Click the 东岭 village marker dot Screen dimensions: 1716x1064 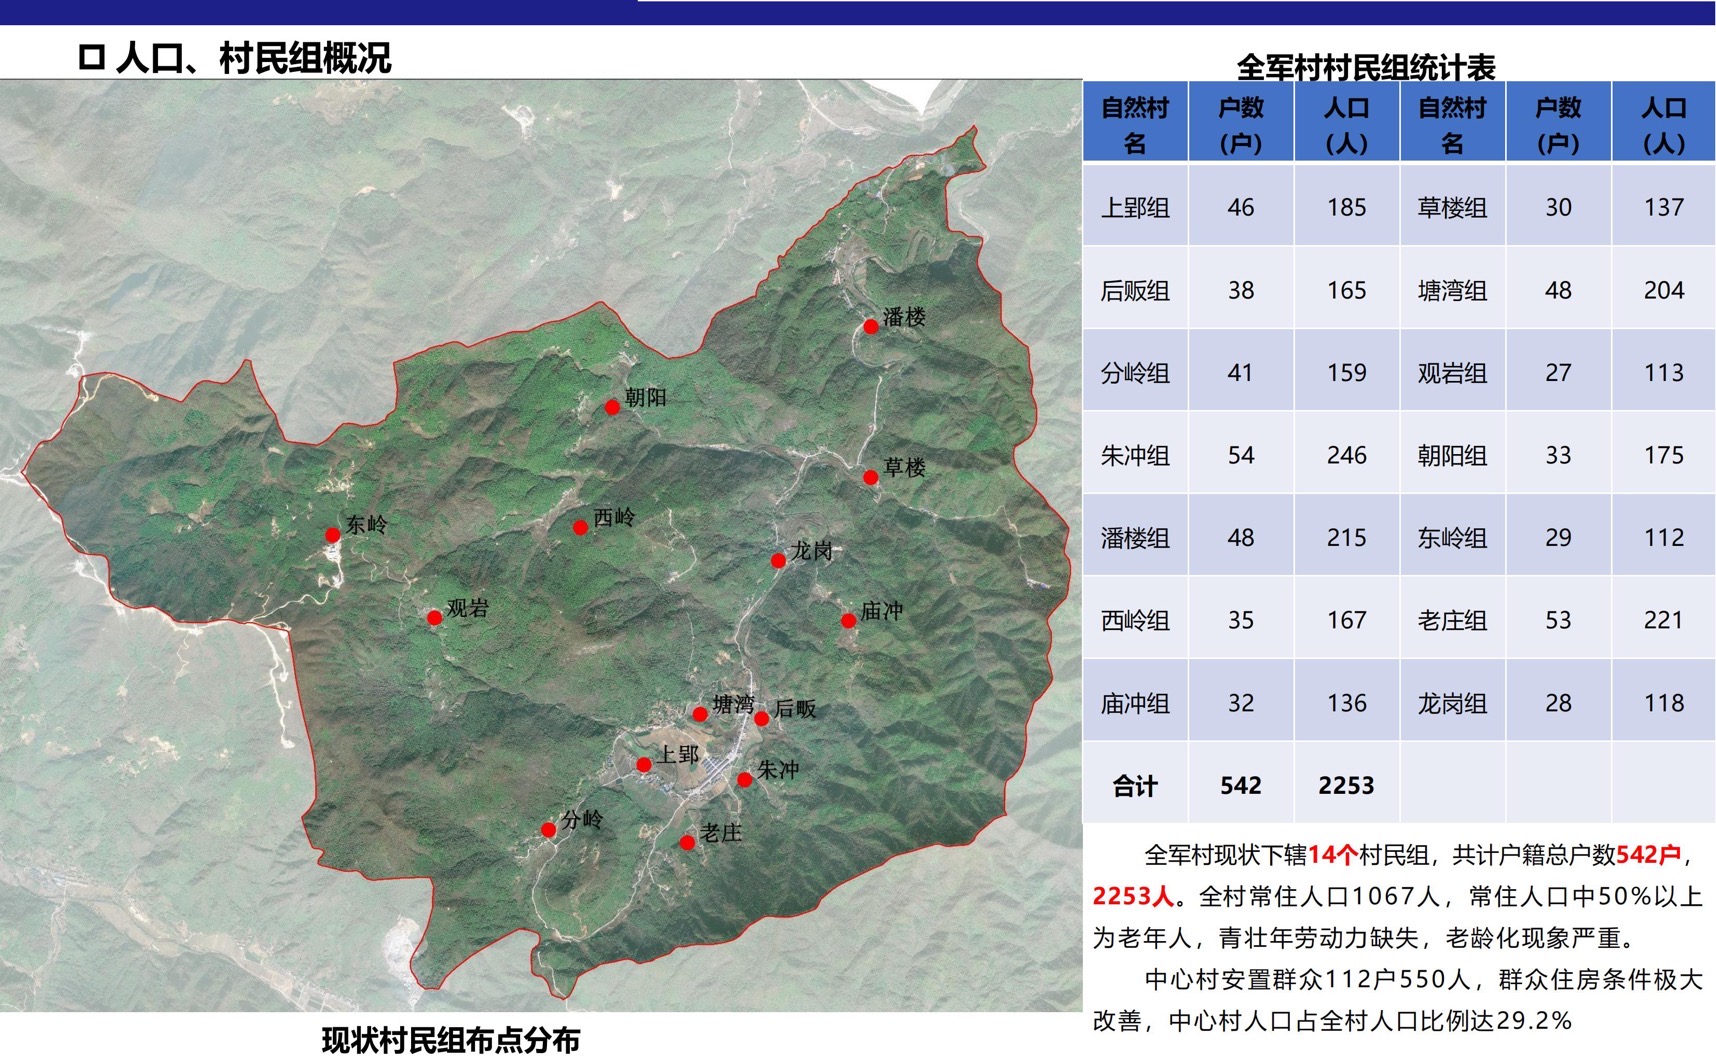(x=333, y=535)
